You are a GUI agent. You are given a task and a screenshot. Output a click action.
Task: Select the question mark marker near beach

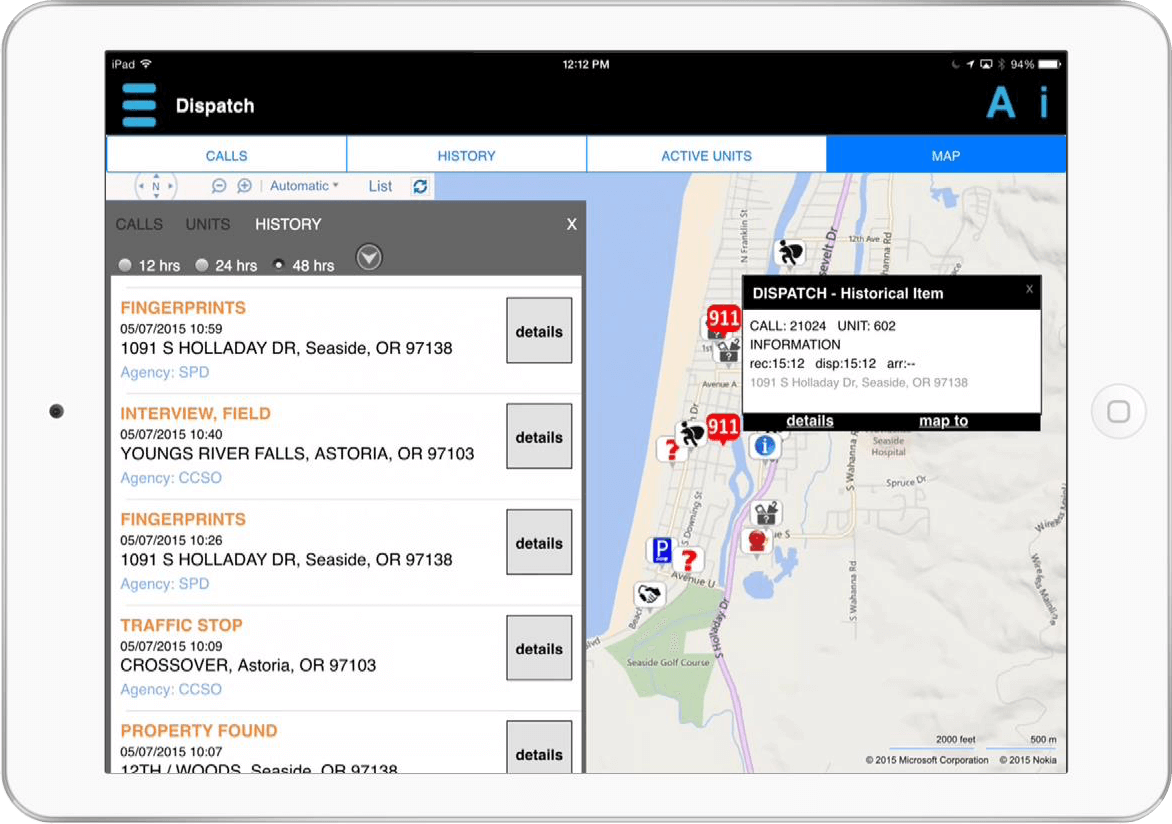(670, 450)
